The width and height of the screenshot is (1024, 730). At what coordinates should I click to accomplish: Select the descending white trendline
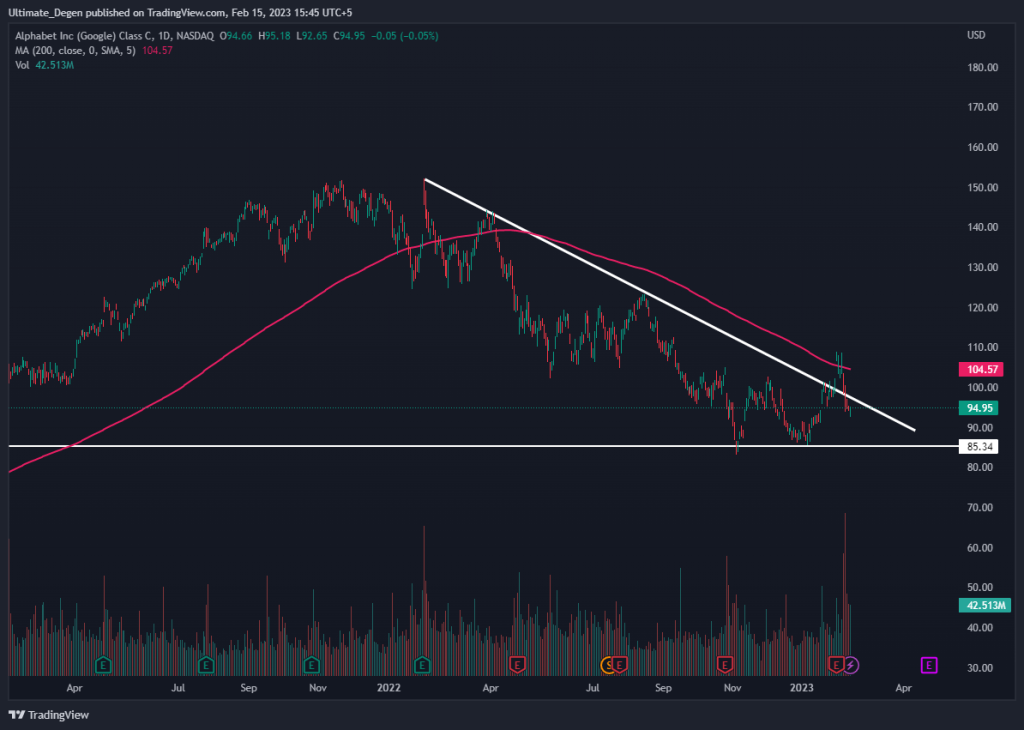tap(669, 305)
